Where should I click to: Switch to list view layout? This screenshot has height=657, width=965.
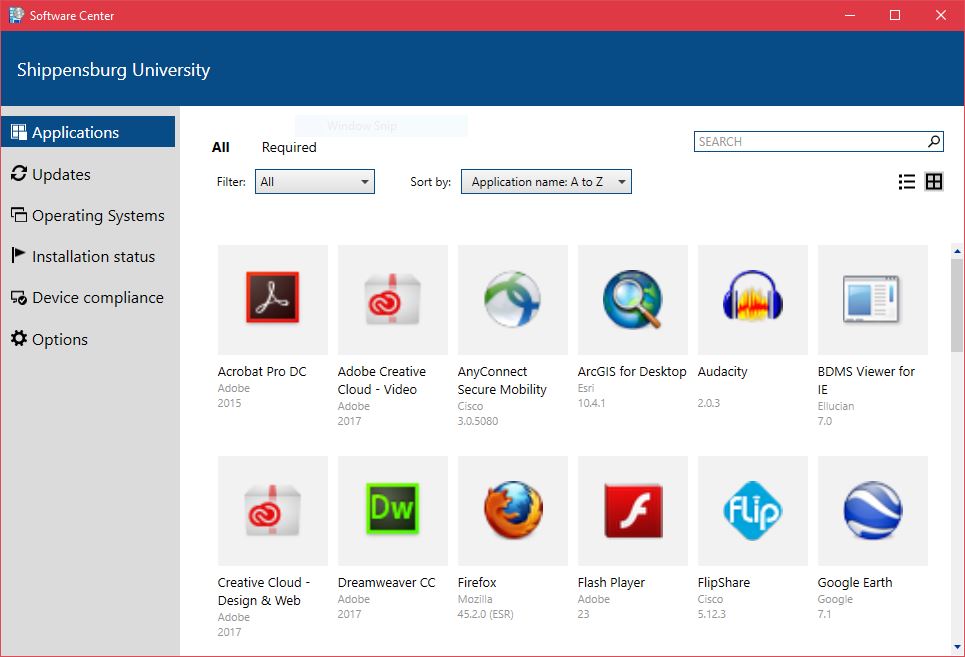point(907,182)
